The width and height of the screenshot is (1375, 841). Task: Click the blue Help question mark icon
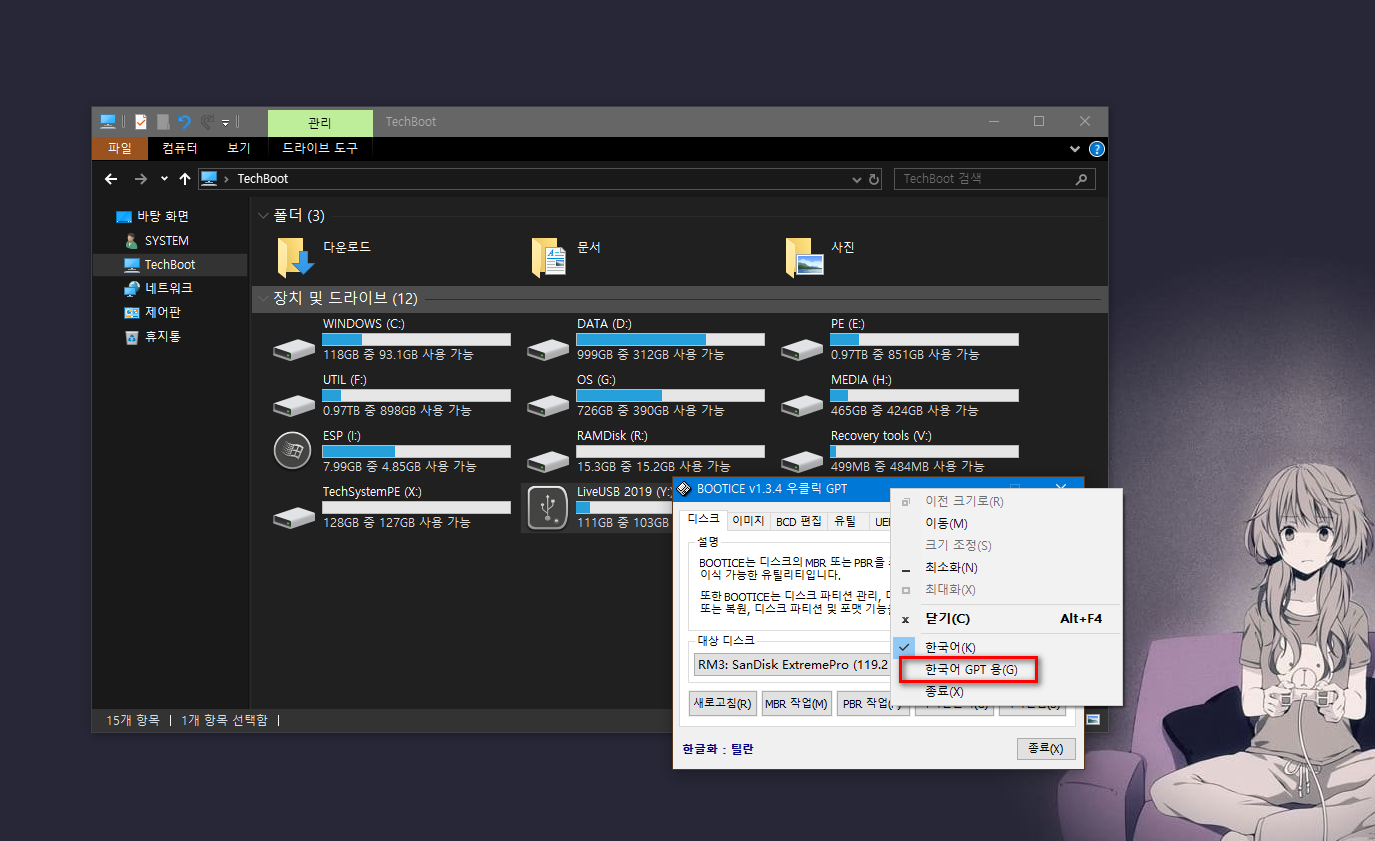1097,149
